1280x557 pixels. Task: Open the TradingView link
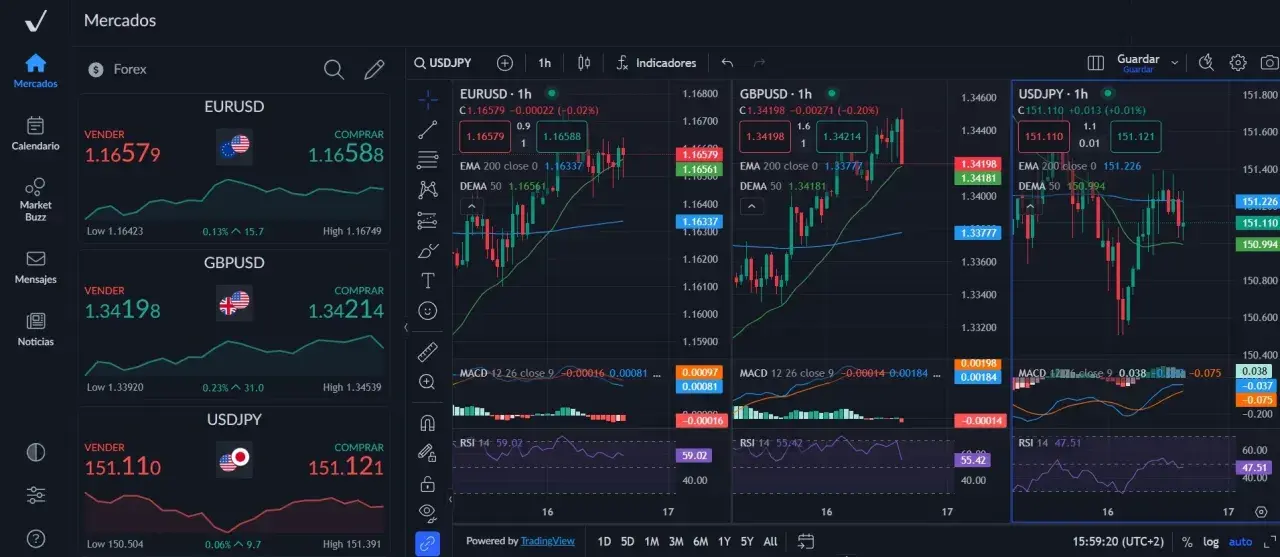(547, 541)
